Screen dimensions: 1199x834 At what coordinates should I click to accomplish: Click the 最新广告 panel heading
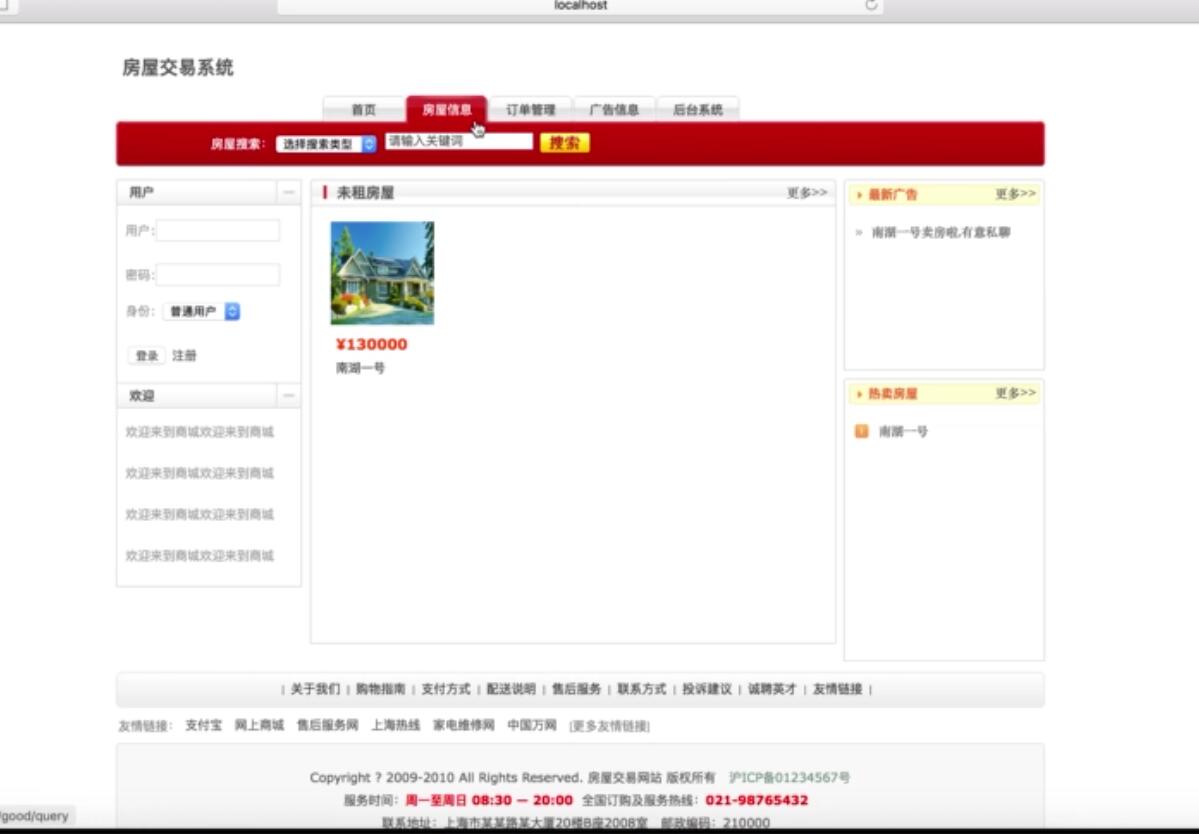click(892, 195)
